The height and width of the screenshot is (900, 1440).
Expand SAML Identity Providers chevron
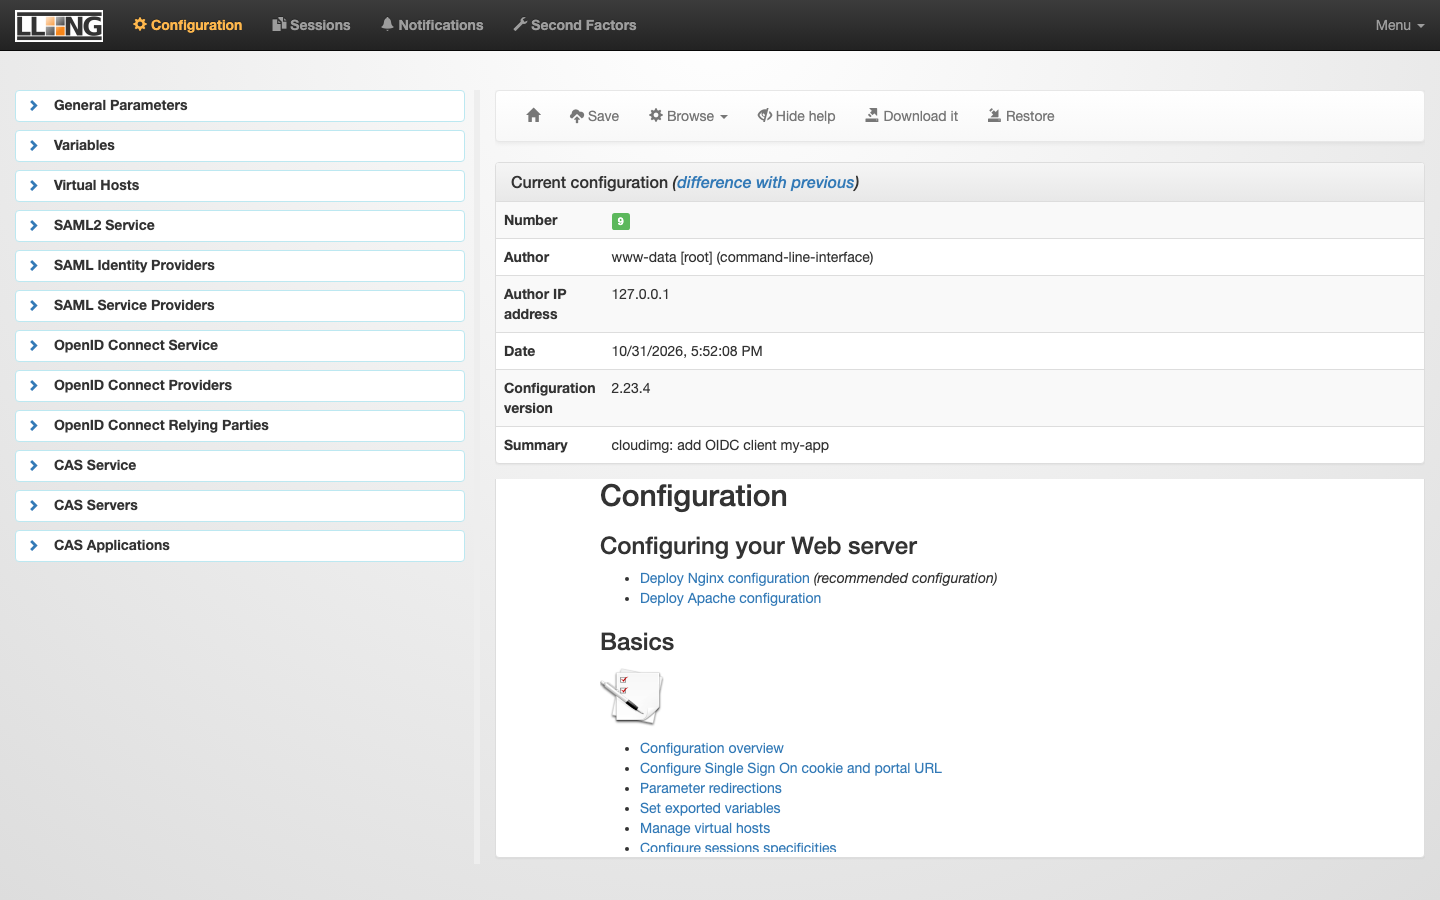point(34,265)
